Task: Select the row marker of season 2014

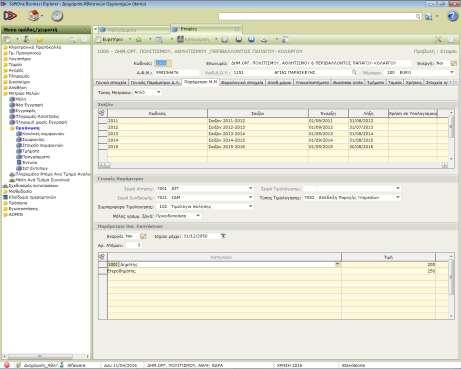Action: 103,140
